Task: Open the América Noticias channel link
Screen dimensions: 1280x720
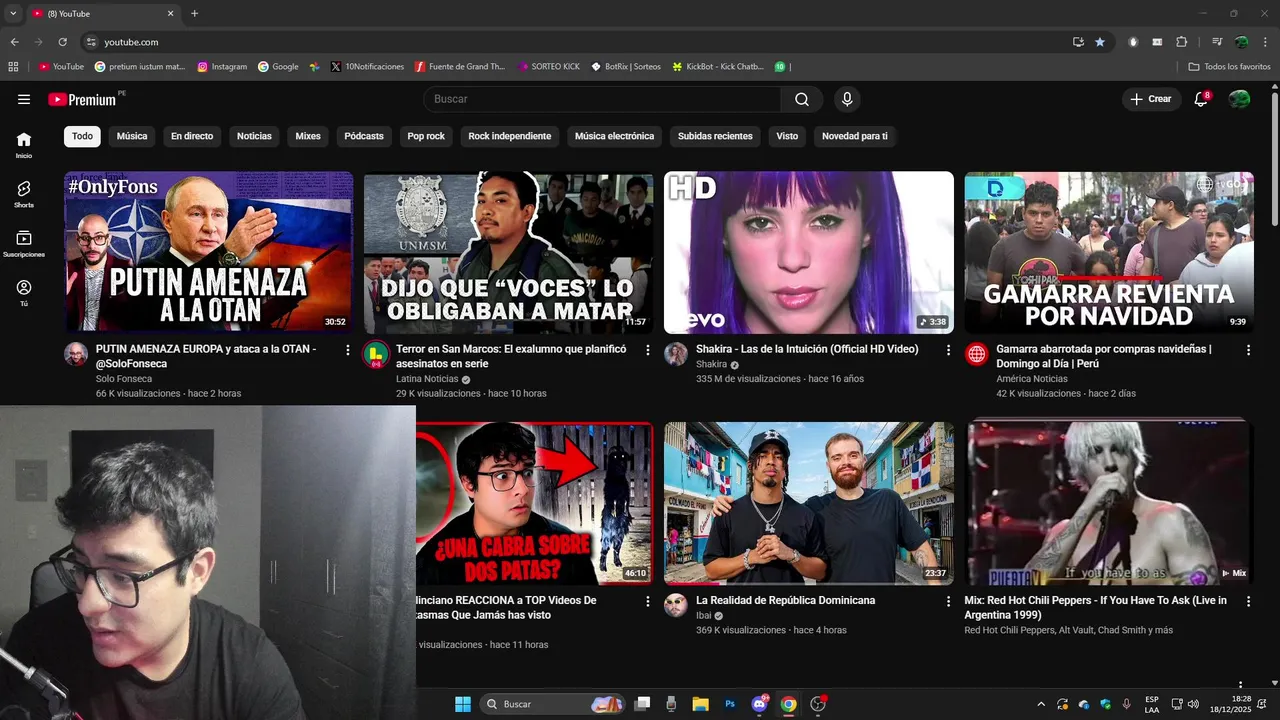Action: tap(1032, 379)
